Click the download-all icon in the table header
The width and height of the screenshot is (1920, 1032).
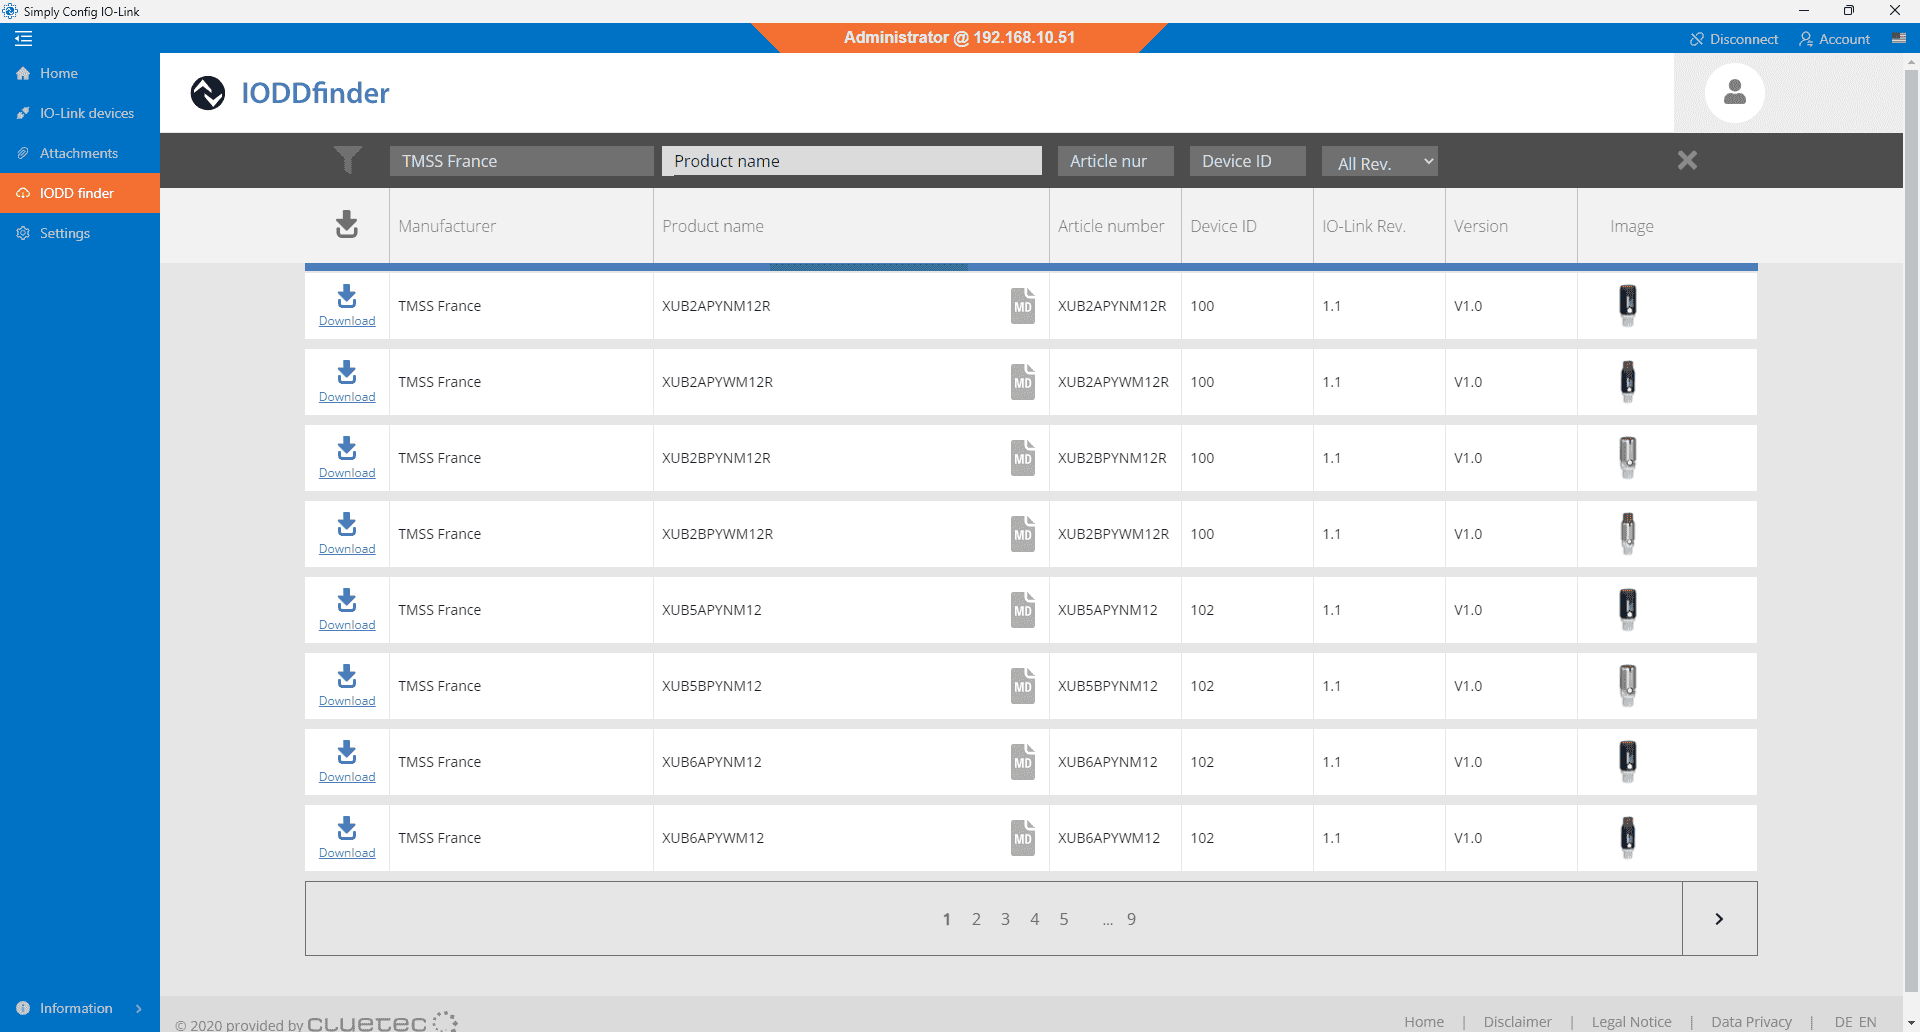coord(347,225)
